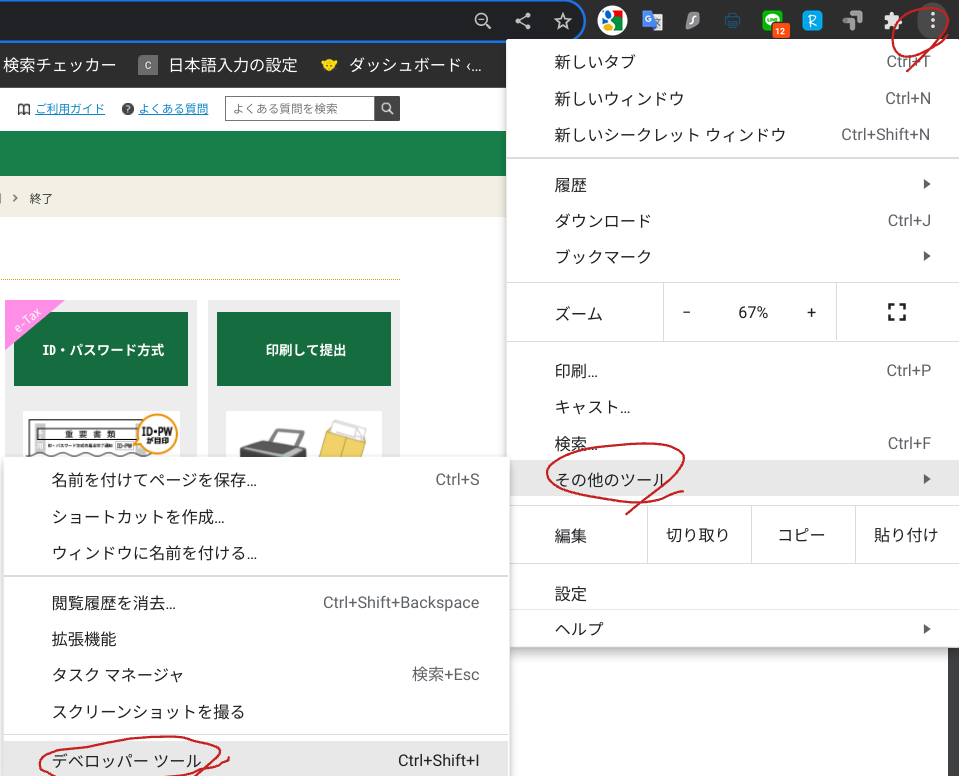This screenshot has width=959, height=776.
Task: Focus the よくある質問を検索 search field
Action: click(x=300, y=108)
